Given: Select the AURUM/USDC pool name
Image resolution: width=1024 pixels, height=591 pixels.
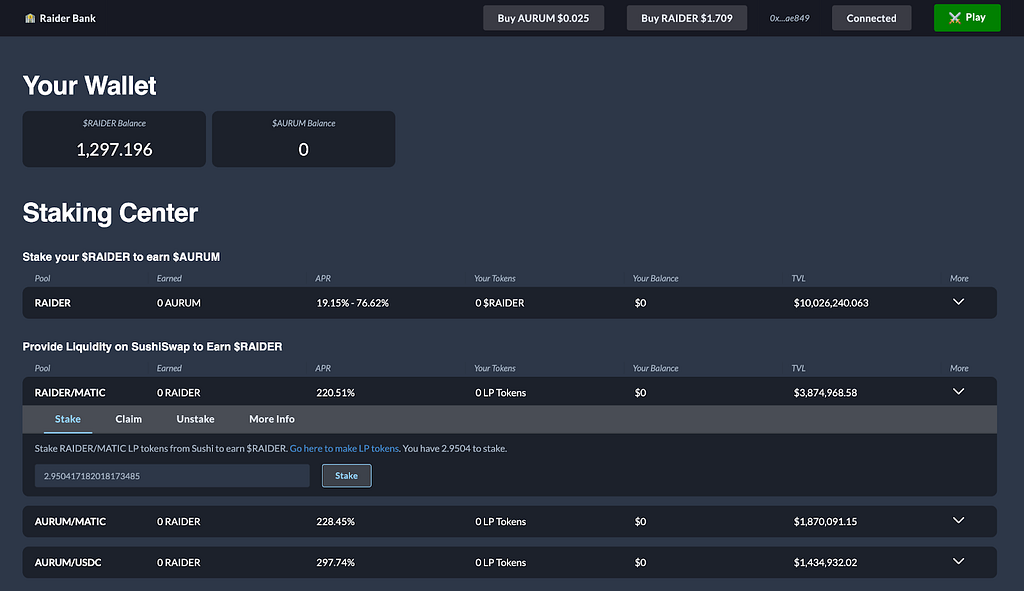Looking at the screenshot, I should [68, 562].
